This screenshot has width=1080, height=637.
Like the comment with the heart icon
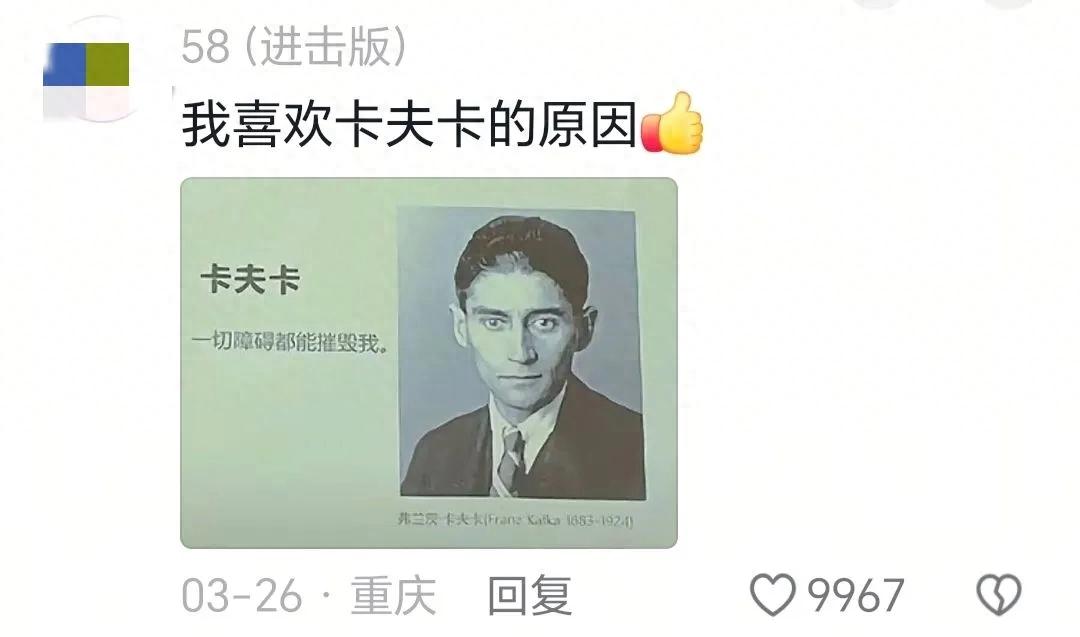click(772, 595)
